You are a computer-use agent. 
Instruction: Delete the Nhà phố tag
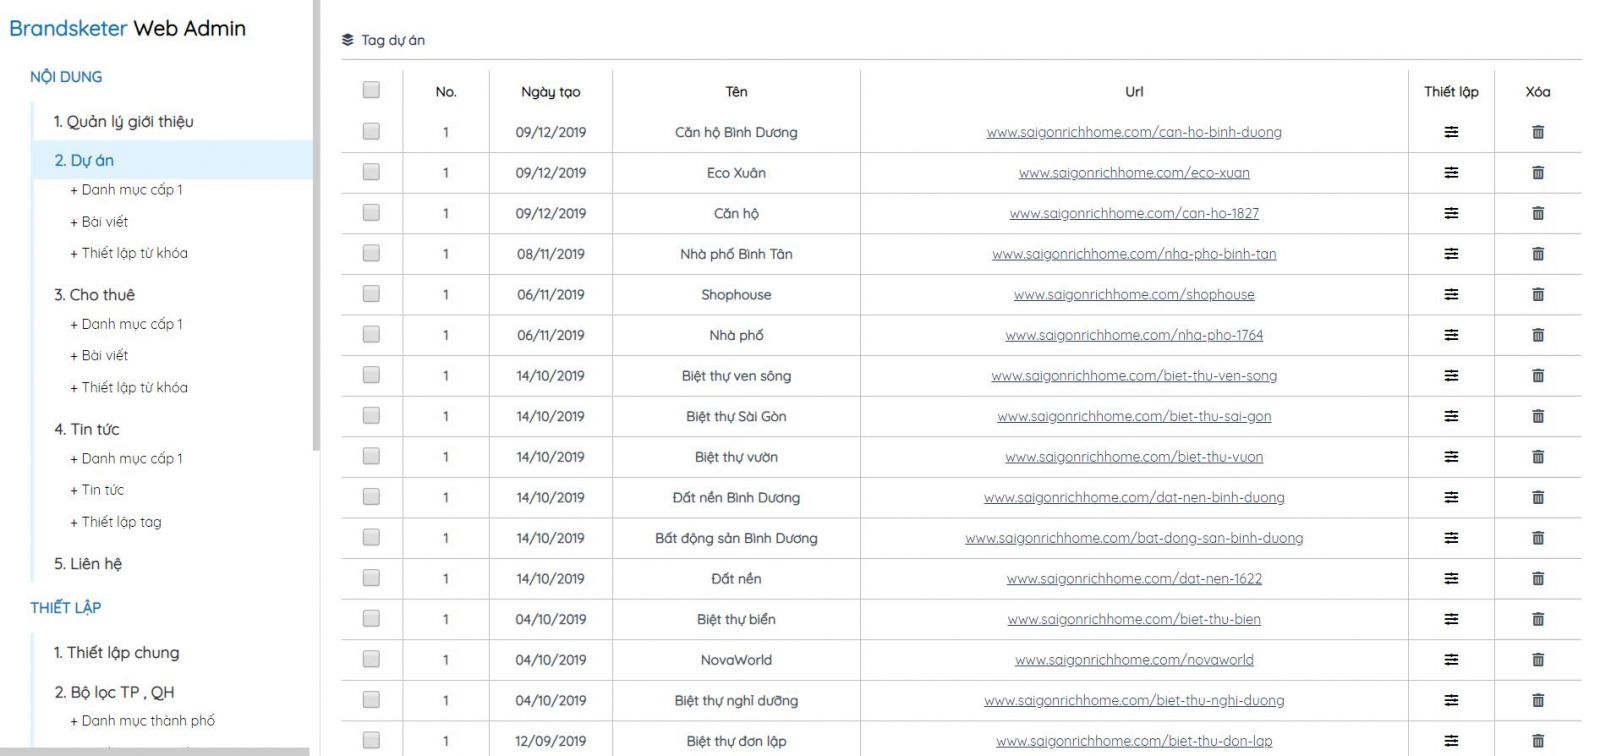click(x=1538, y=335)
